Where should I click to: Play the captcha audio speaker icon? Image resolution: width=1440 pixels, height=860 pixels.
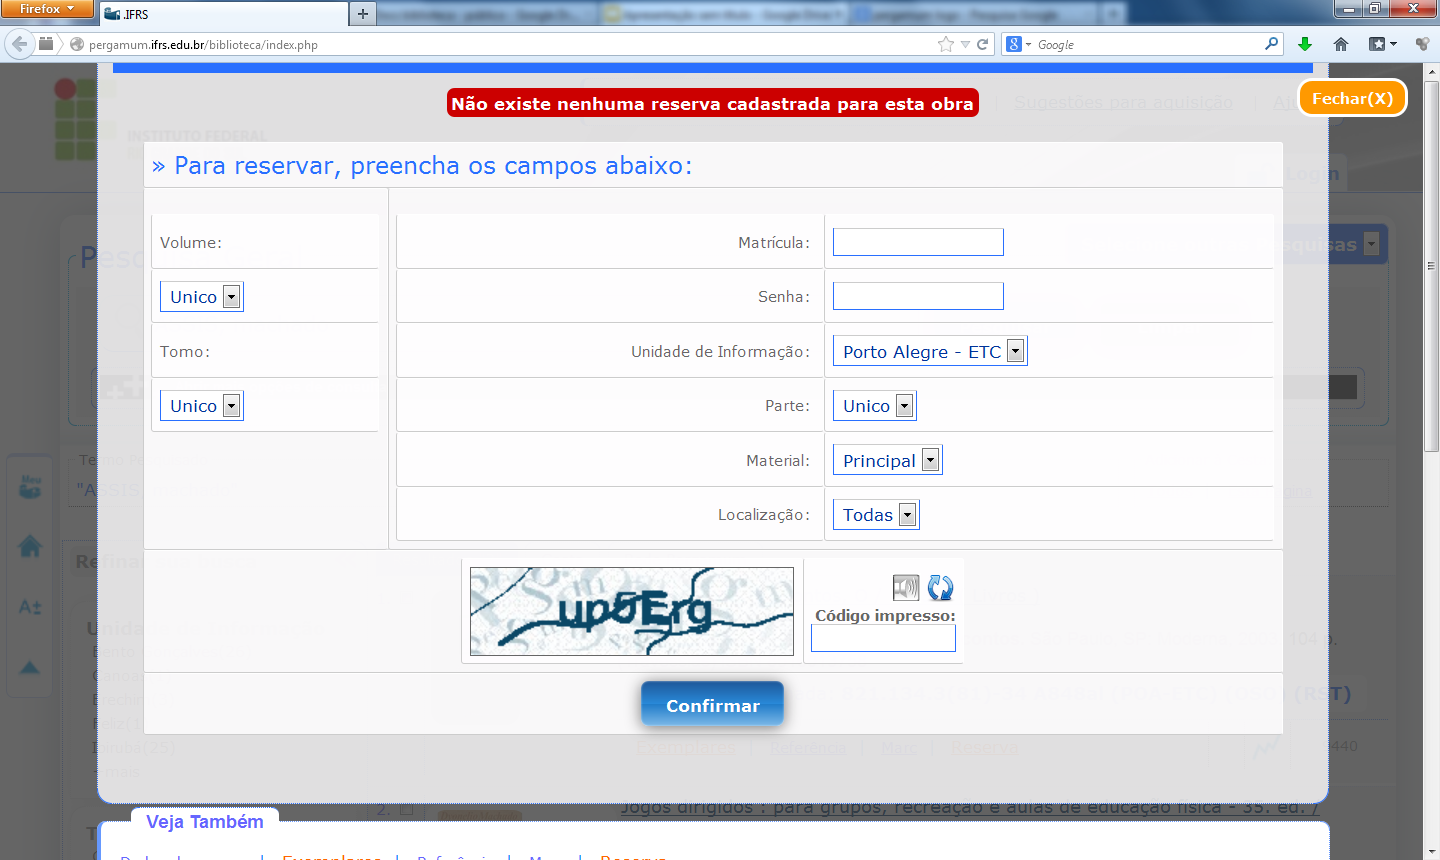[906, 588]
